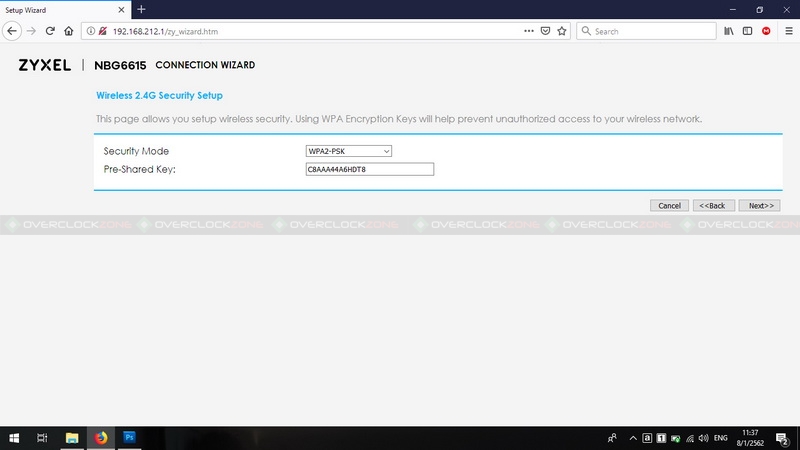Go back to the previous browser page

12,31
